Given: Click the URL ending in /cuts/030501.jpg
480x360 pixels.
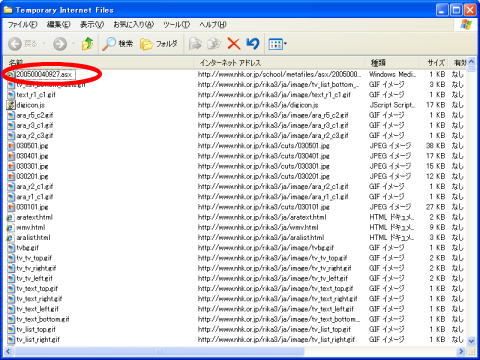Looking at the screenshot, I should pos(263,146).
